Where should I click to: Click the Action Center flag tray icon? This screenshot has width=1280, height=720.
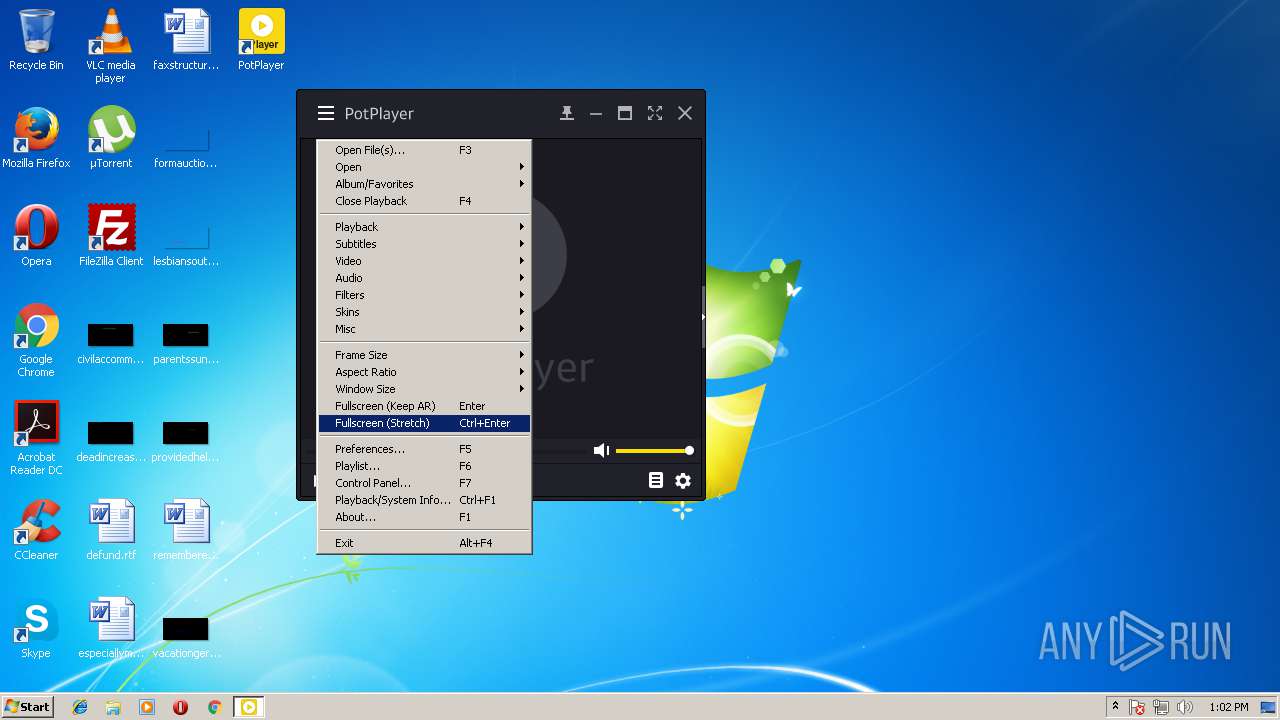click(x=1137, y=707)
